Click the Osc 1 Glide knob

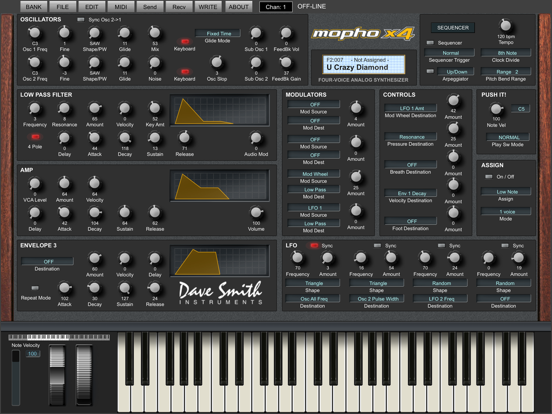125,33
